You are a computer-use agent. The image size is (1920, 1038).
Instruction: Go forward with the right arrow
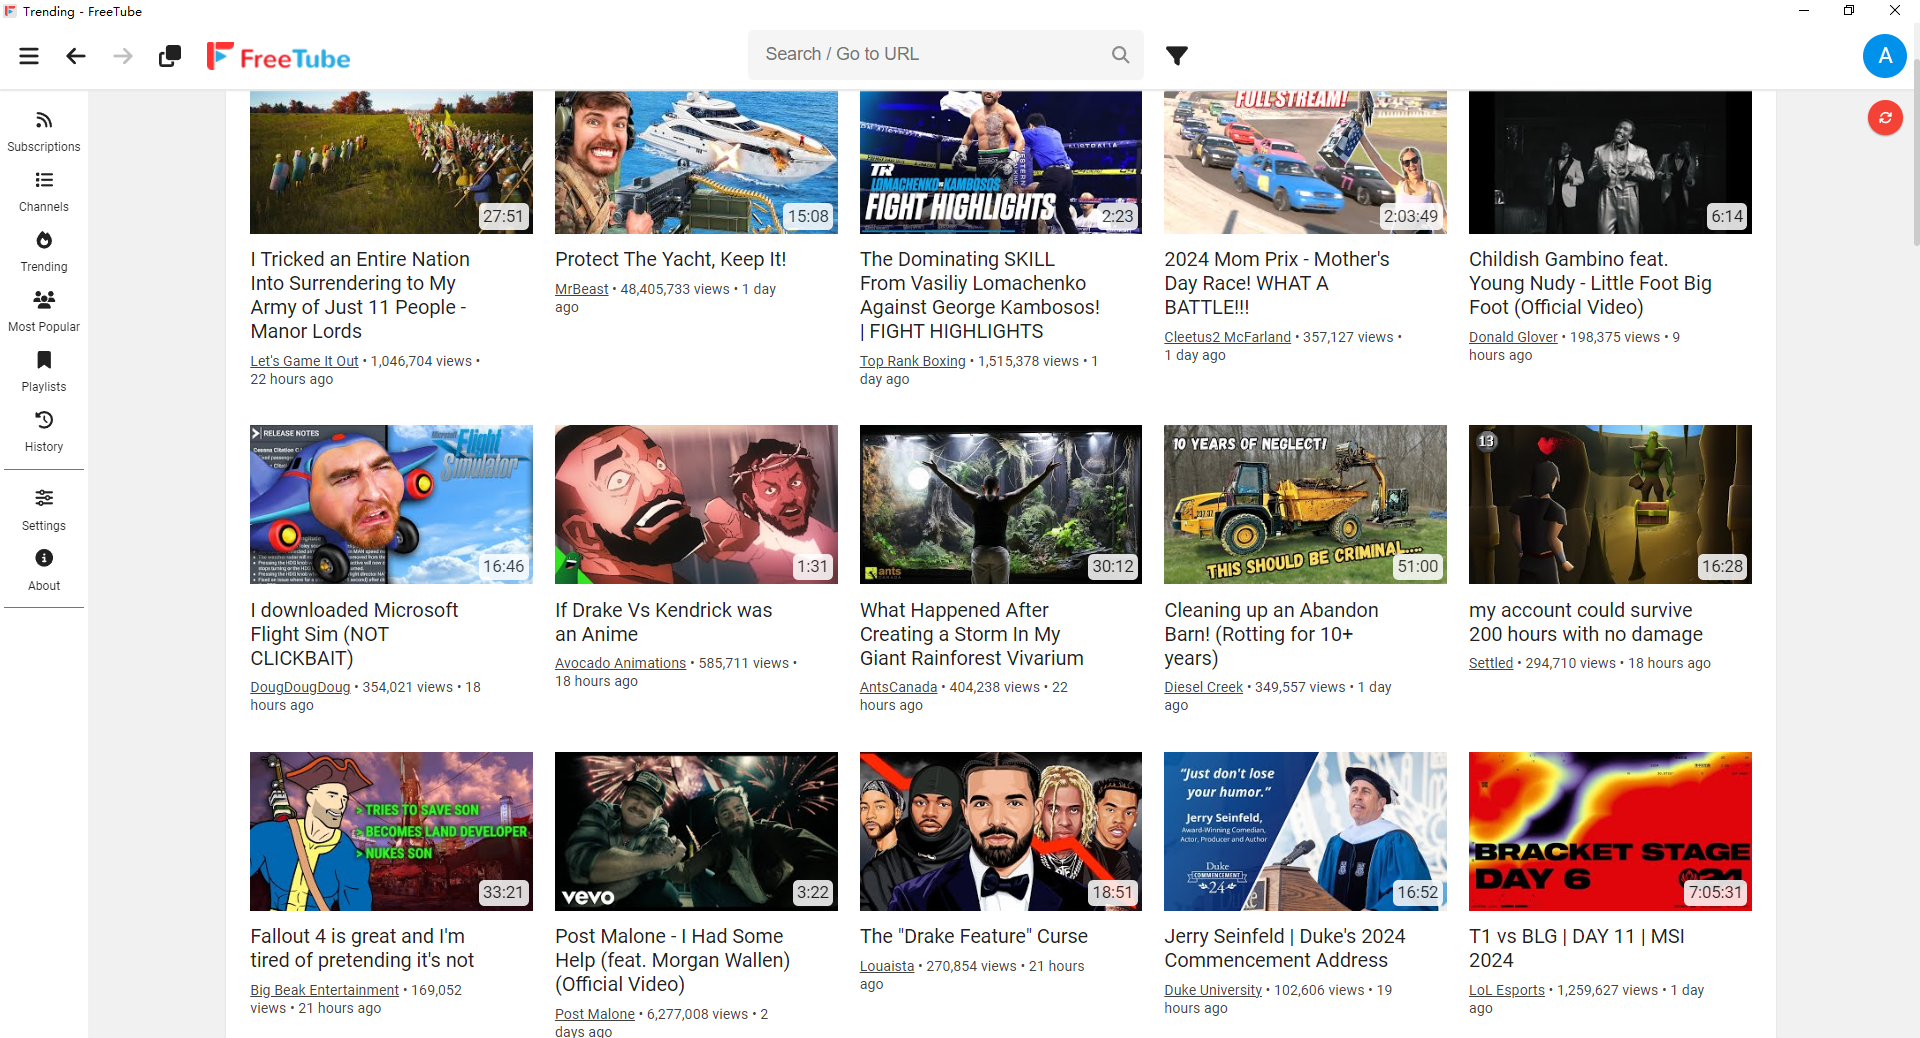tap(123, 56)
